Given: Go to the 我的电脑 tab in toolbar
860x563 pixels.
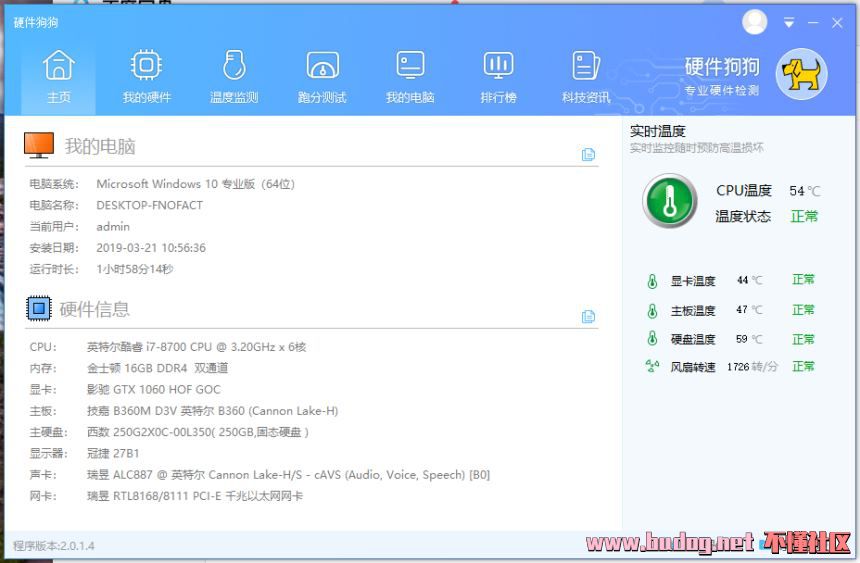Looking at the screenshot, I should point(410,77).
